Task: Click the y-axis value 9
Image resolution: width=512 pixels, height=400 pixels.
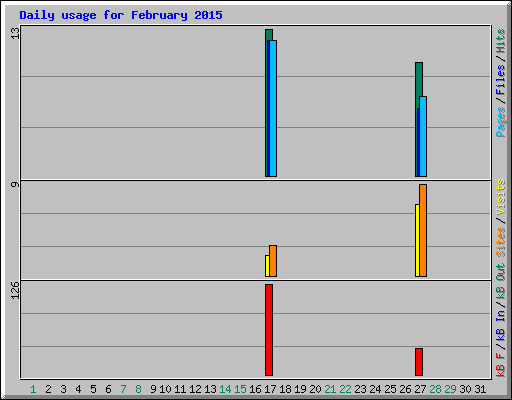Action: (x=15, y=184)
